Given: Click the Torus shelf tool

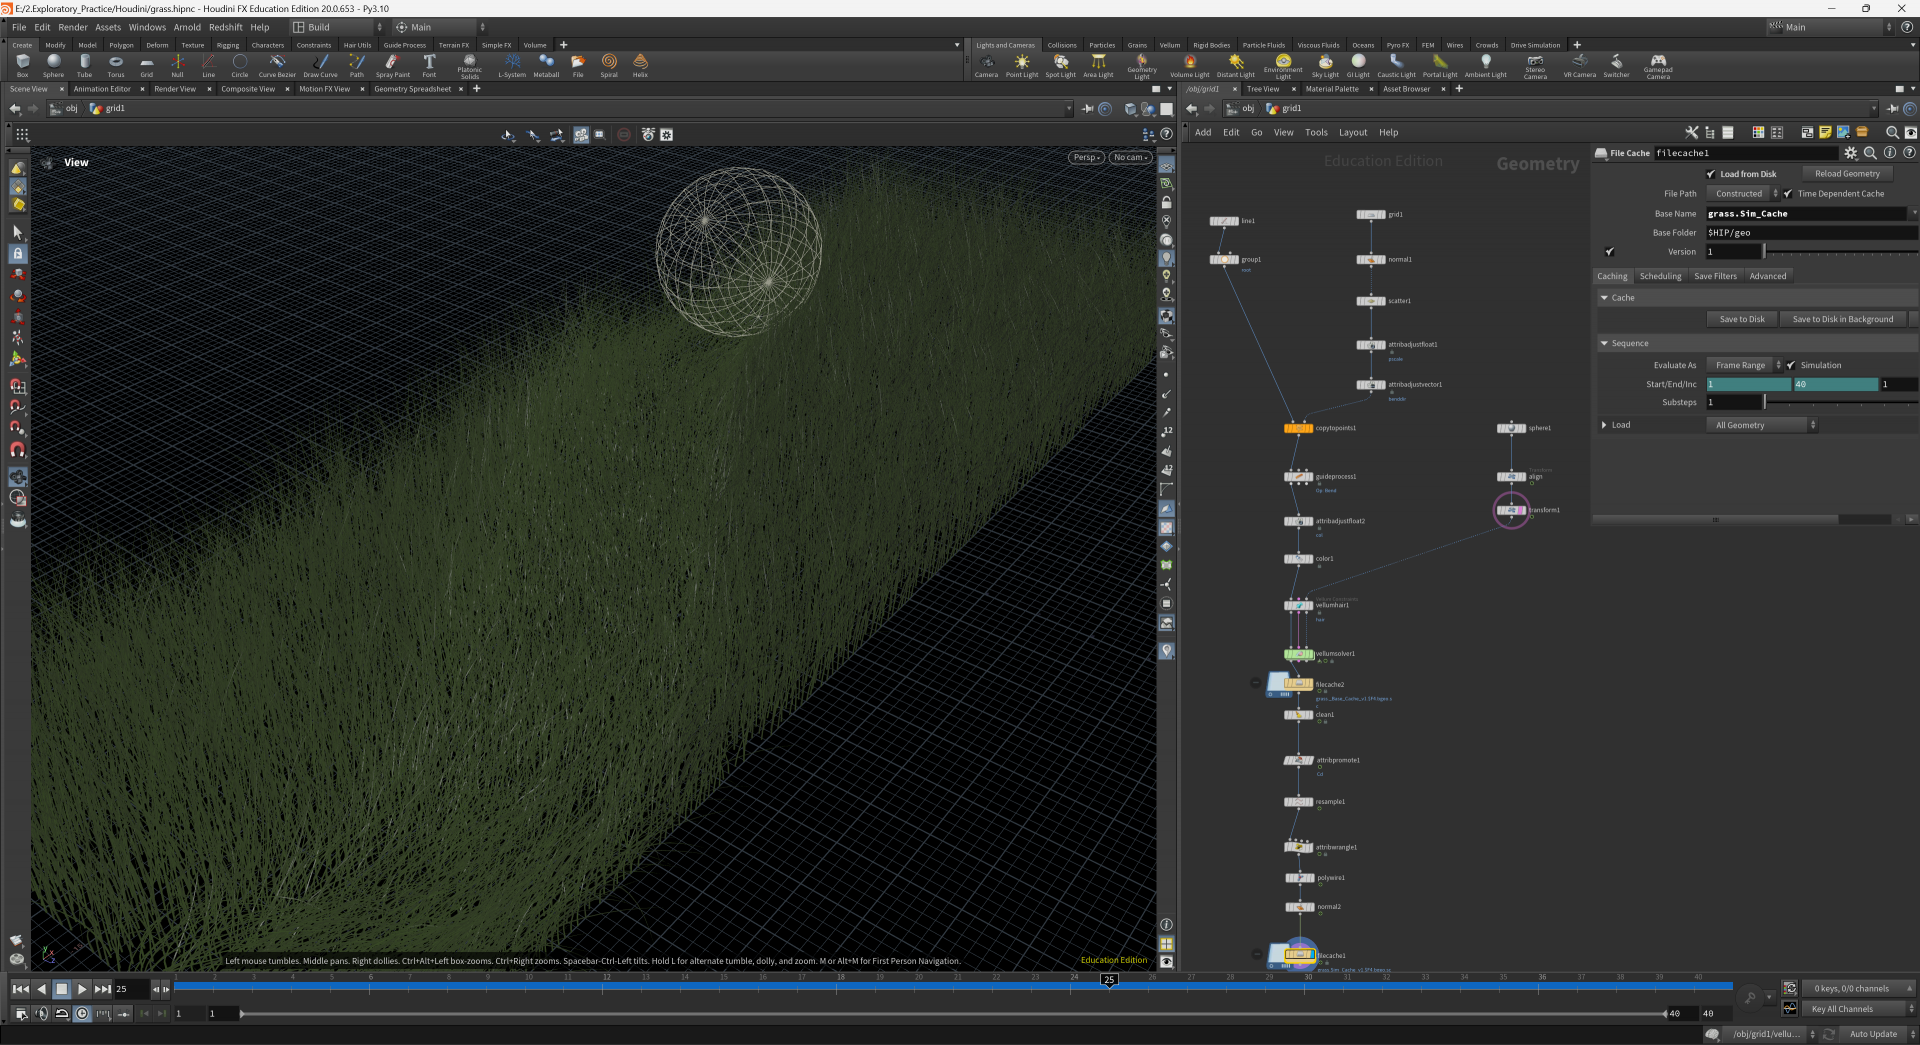Looking at the screenshot, I should [x=116, y=65].
